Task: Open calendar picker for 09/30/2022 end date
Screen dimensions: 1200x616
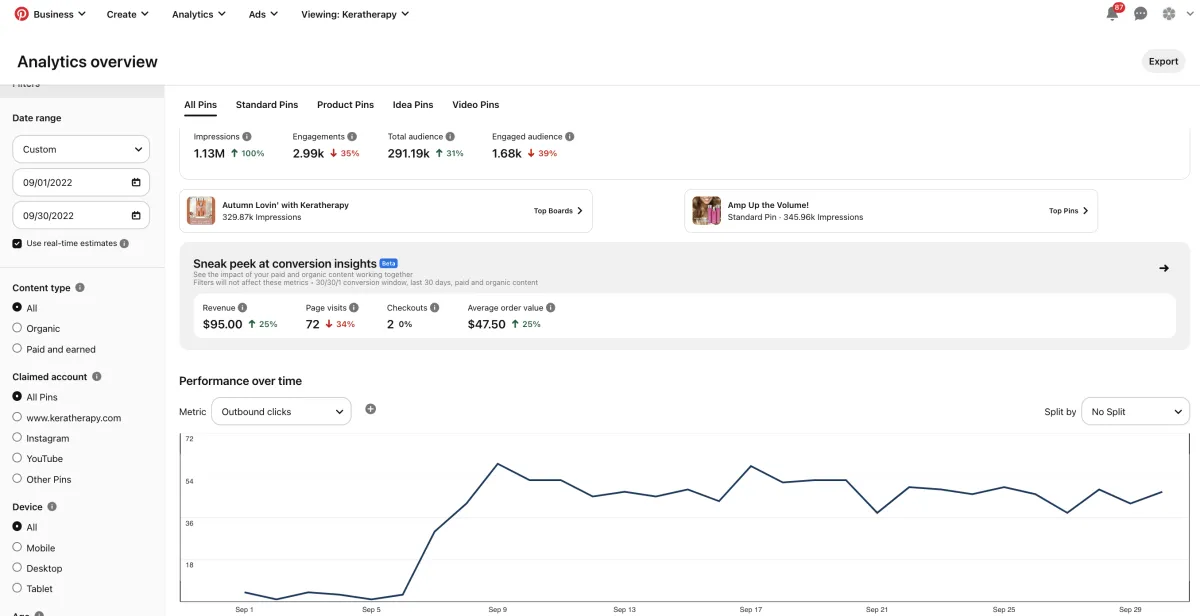Action: (136, 215)
